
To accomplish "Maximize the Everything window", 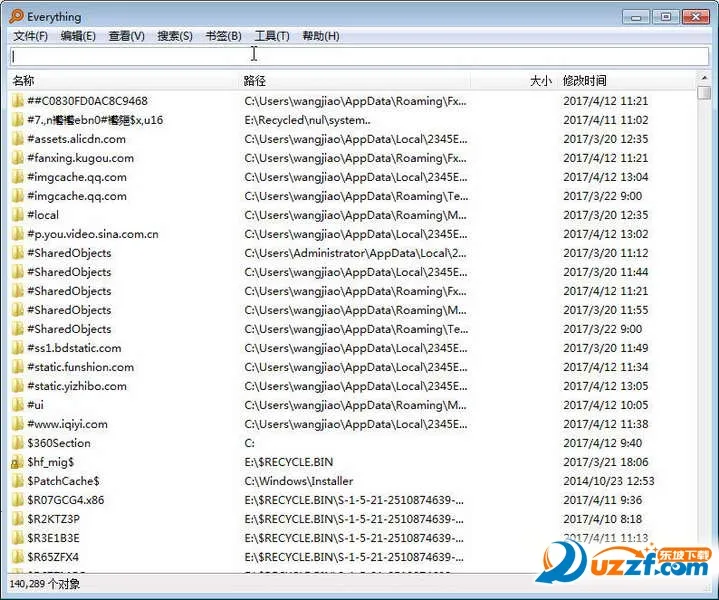I will 666,17.
